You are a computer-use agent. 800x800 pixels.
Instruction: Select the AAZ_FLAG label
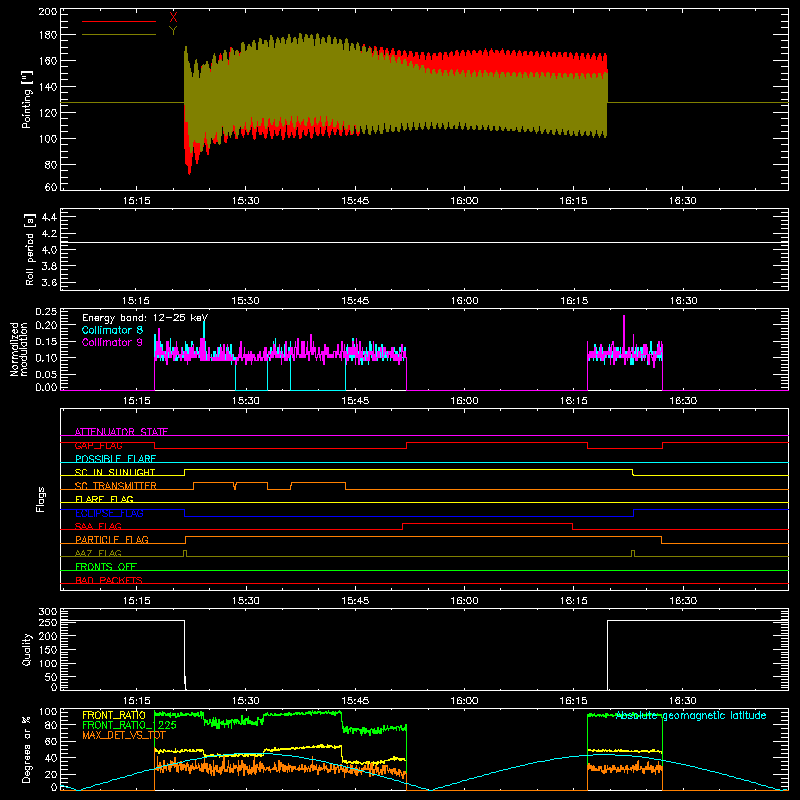coord(98,553)
